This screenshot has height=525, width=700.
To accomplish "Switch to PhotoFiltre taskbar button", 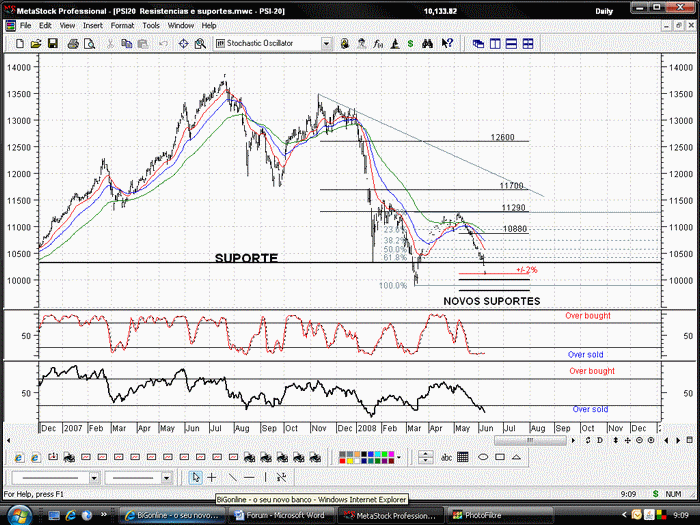I will pos(500,516).
